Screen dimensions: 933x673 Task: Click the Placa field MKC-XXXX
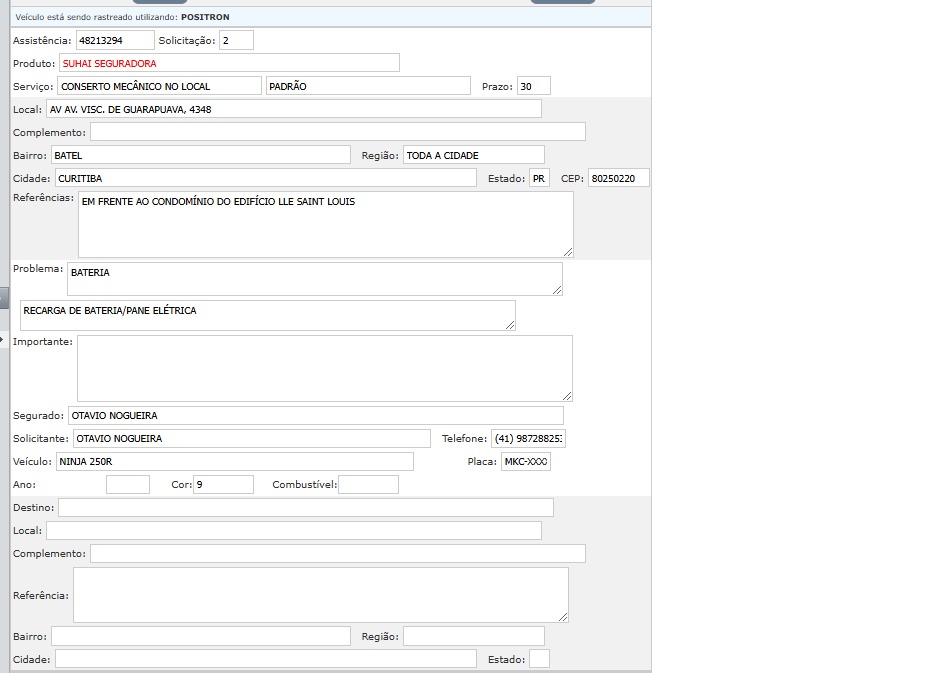[526, 461]
